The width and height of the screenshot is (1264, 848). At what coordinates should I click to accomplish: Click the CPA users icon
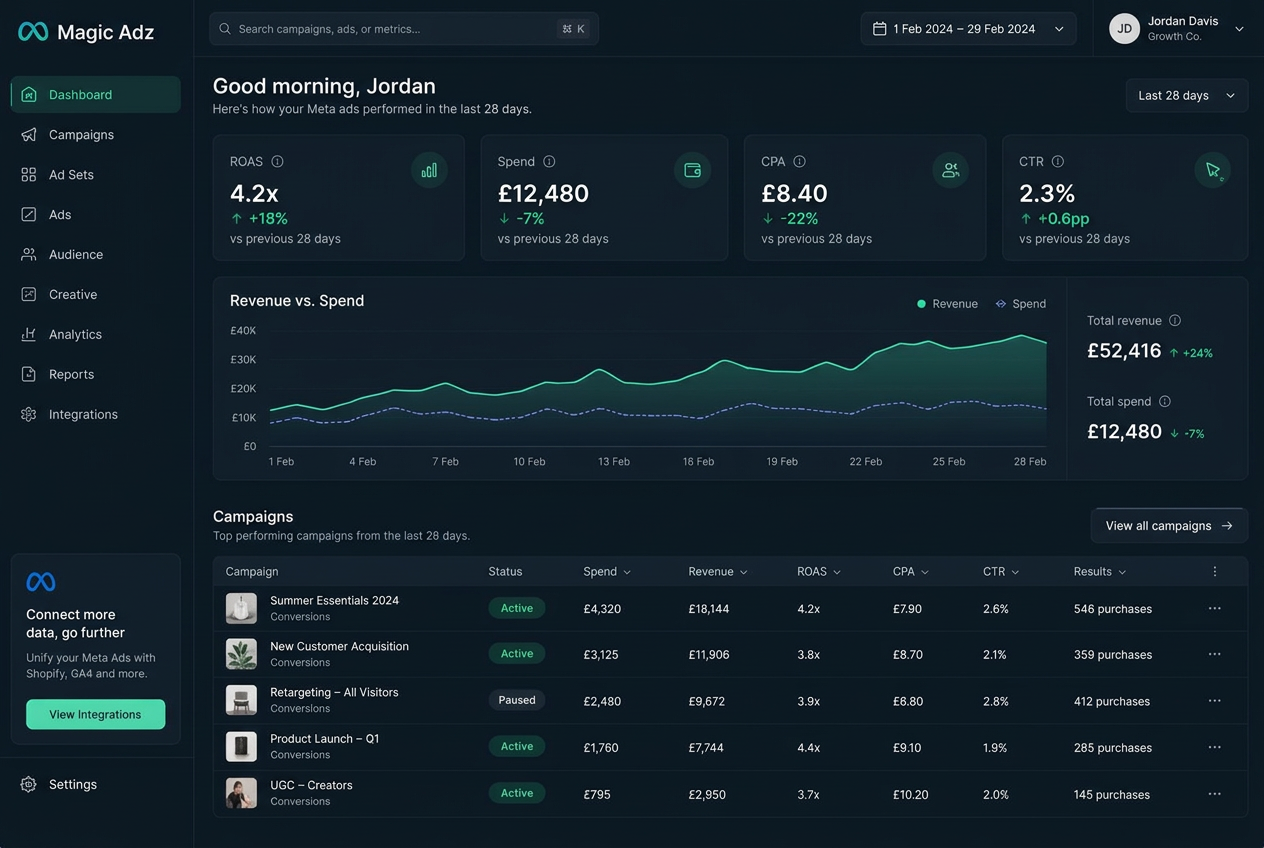(x=950, y=170)
